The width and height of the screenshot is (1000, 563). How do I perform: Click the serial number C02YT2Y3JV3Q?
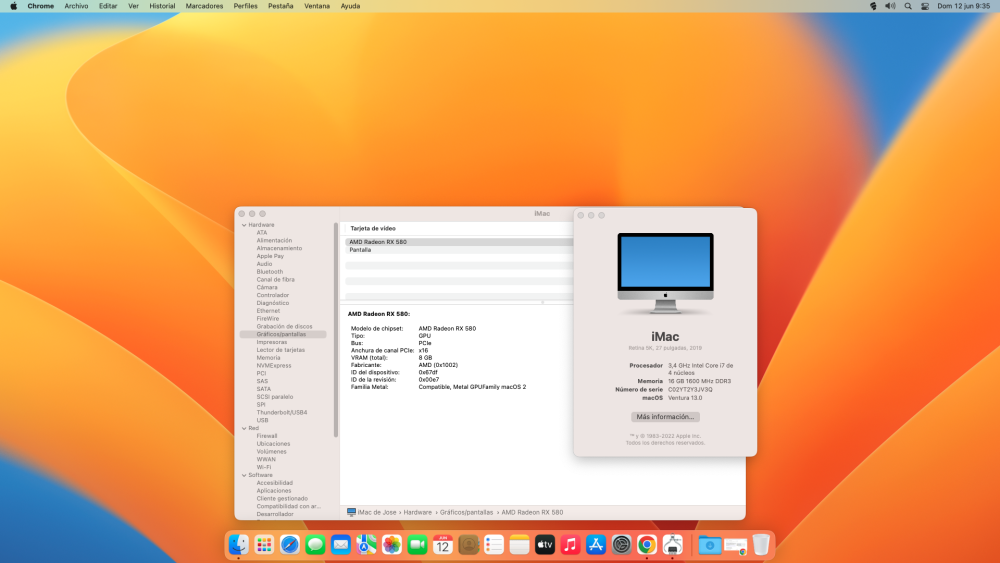click(690, 390)
